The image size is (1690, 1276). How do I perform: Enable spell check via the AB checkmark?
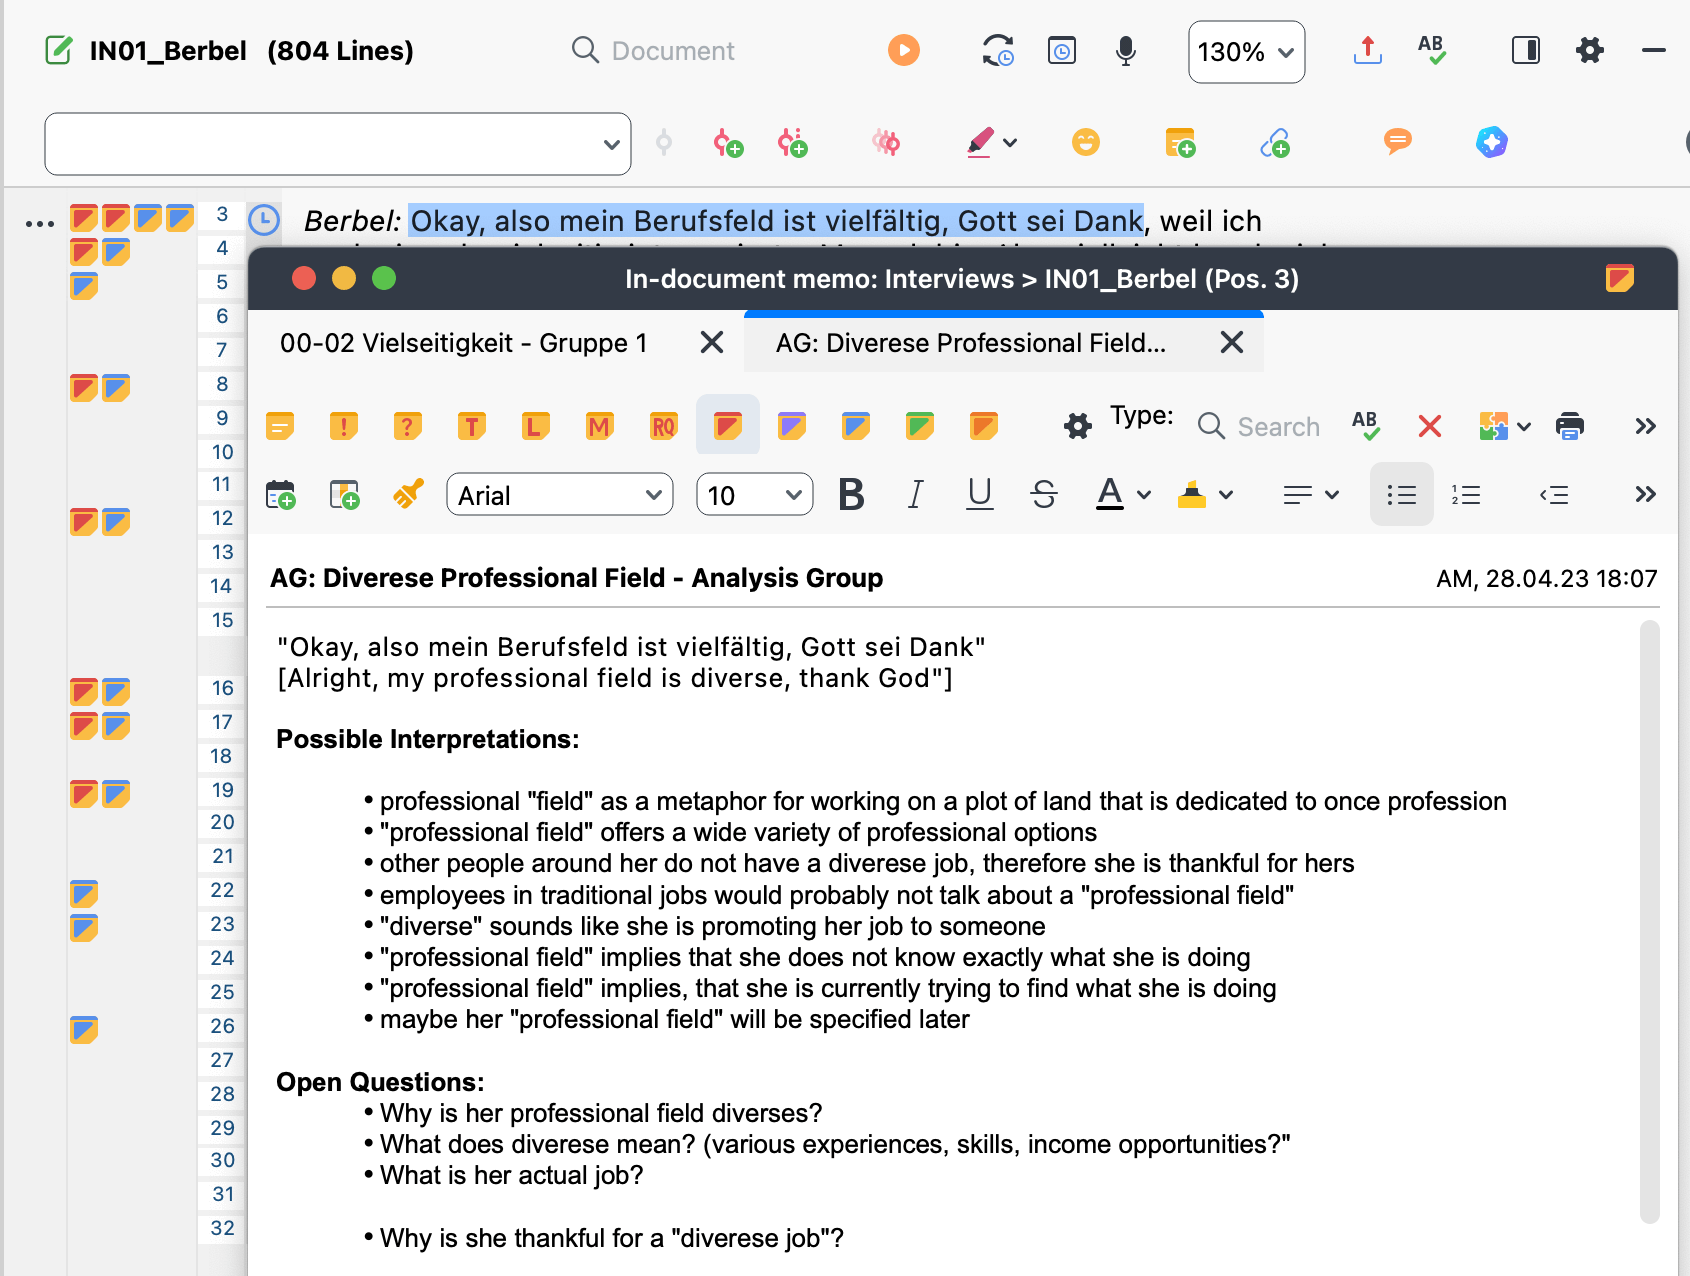point(1365,425)
